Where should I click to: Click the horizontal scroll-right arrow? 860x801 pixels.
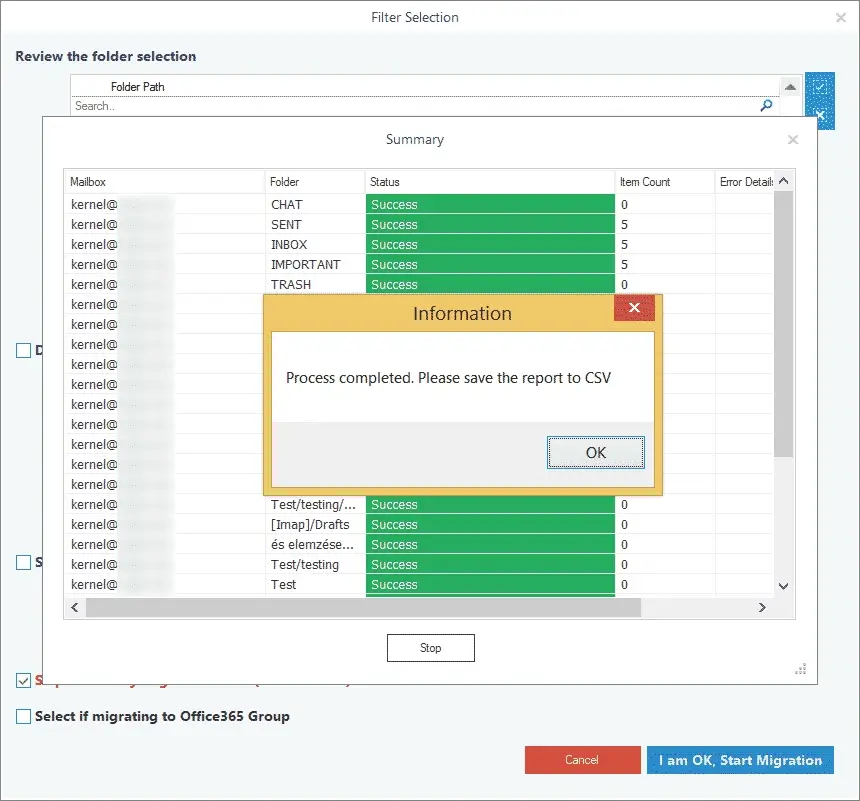tap(762, 607)
